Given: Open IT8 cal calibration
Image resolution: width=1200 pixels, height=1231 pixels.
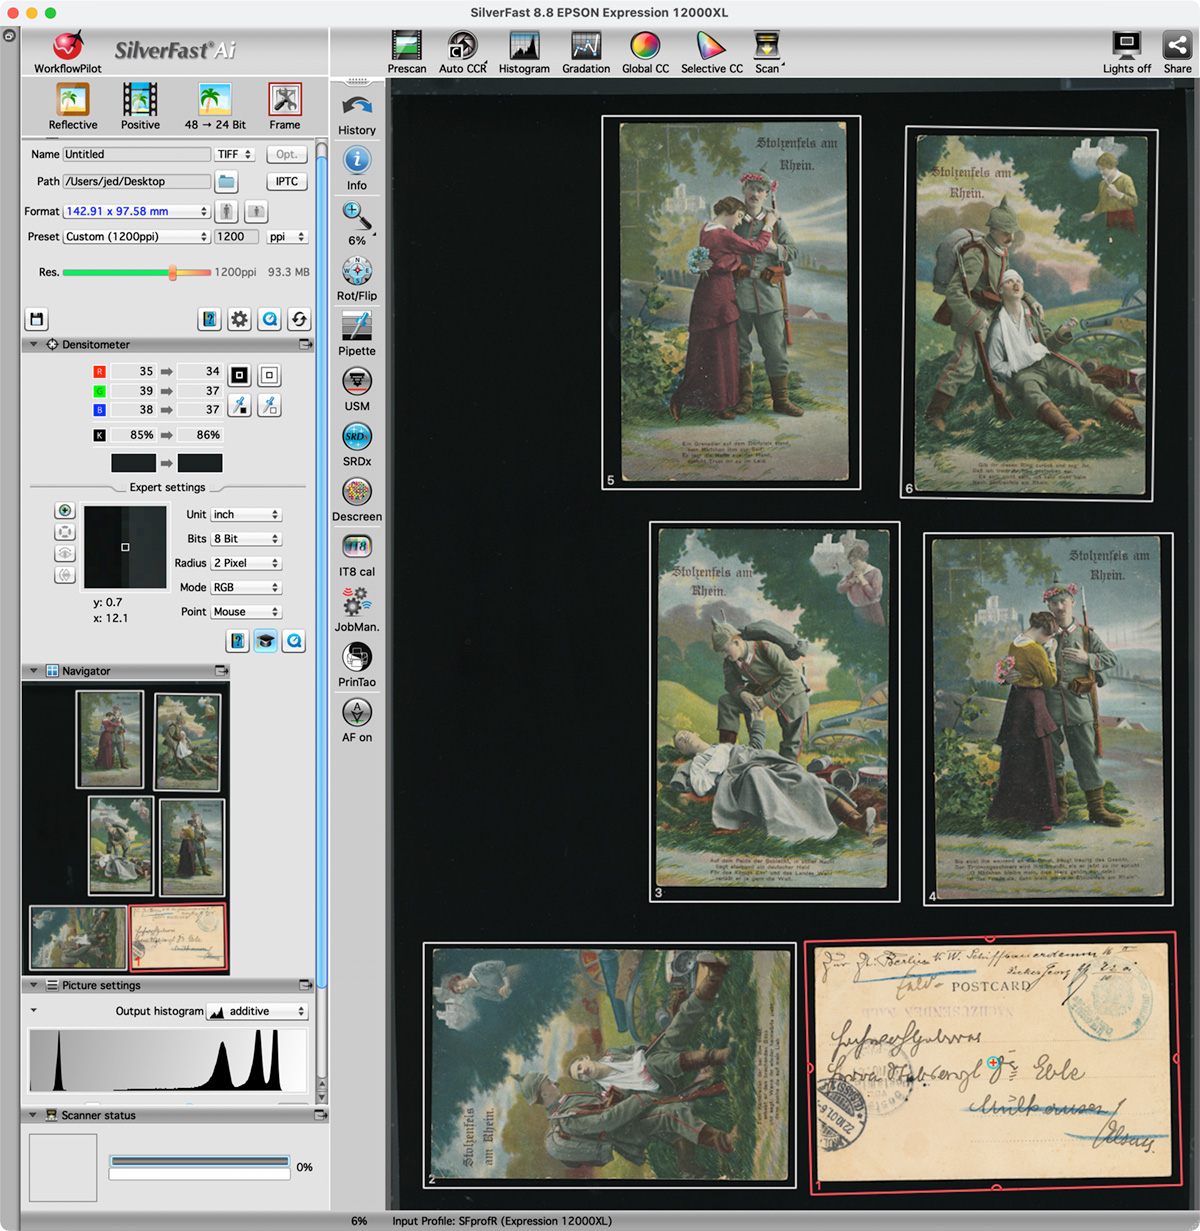Looking at the screenshot, I should (x=357, y=555).
